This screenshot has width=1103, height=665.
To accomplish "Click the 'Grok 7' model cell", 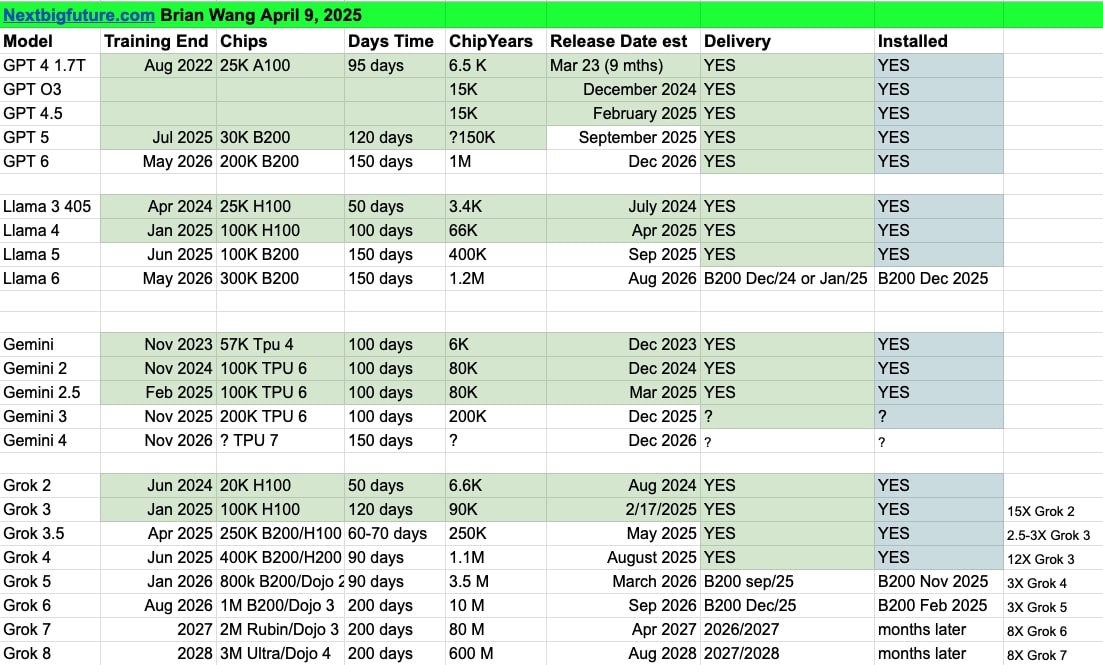I will point(51,629).
